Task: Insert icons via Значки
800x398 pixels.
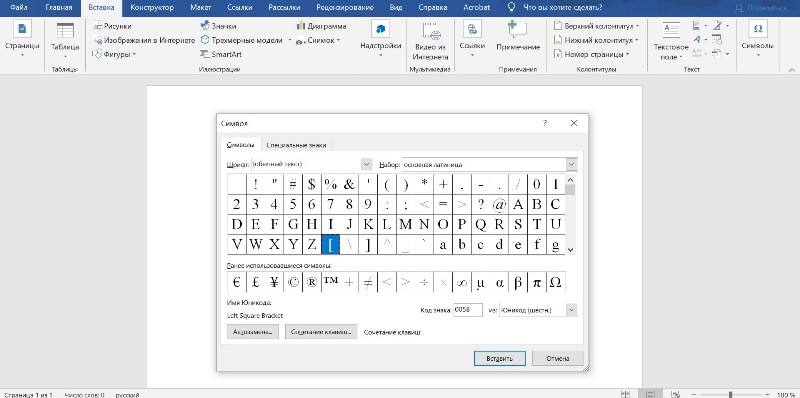Action: coord(218,26)
